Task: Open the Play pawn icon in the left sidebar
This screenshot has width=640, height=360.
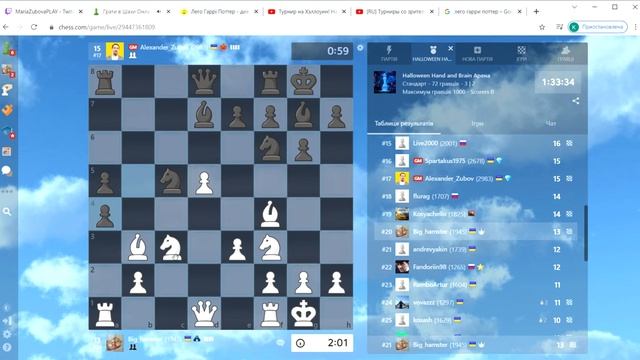Action: coord(8,49)
